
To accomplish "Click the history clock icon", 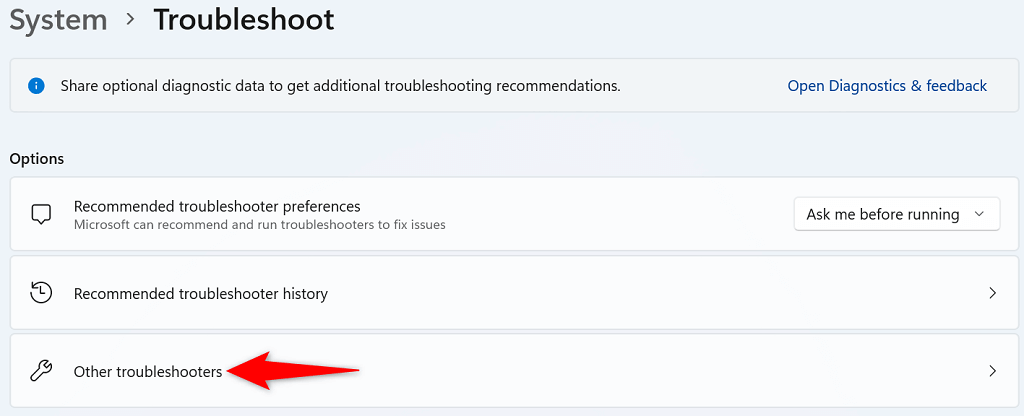I will click(x=41, y=293).
